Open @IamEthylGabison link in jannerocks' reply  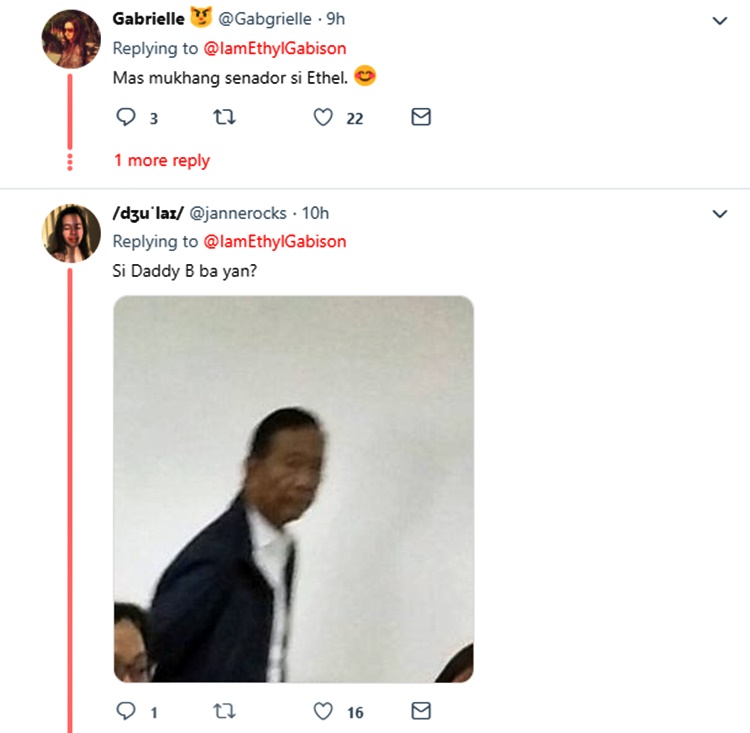[x=275, y=241]
